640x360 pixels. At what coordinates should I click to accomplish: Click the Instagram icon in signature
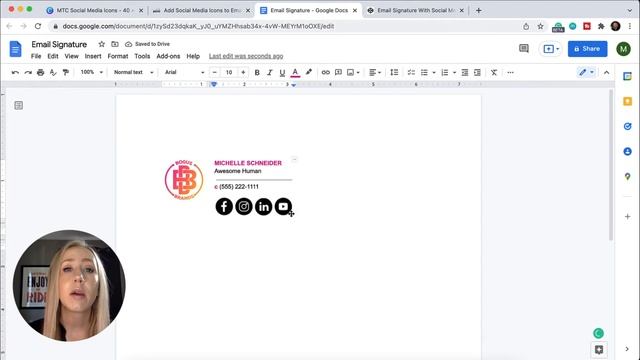pyautogui.click(x=244, y=207)
